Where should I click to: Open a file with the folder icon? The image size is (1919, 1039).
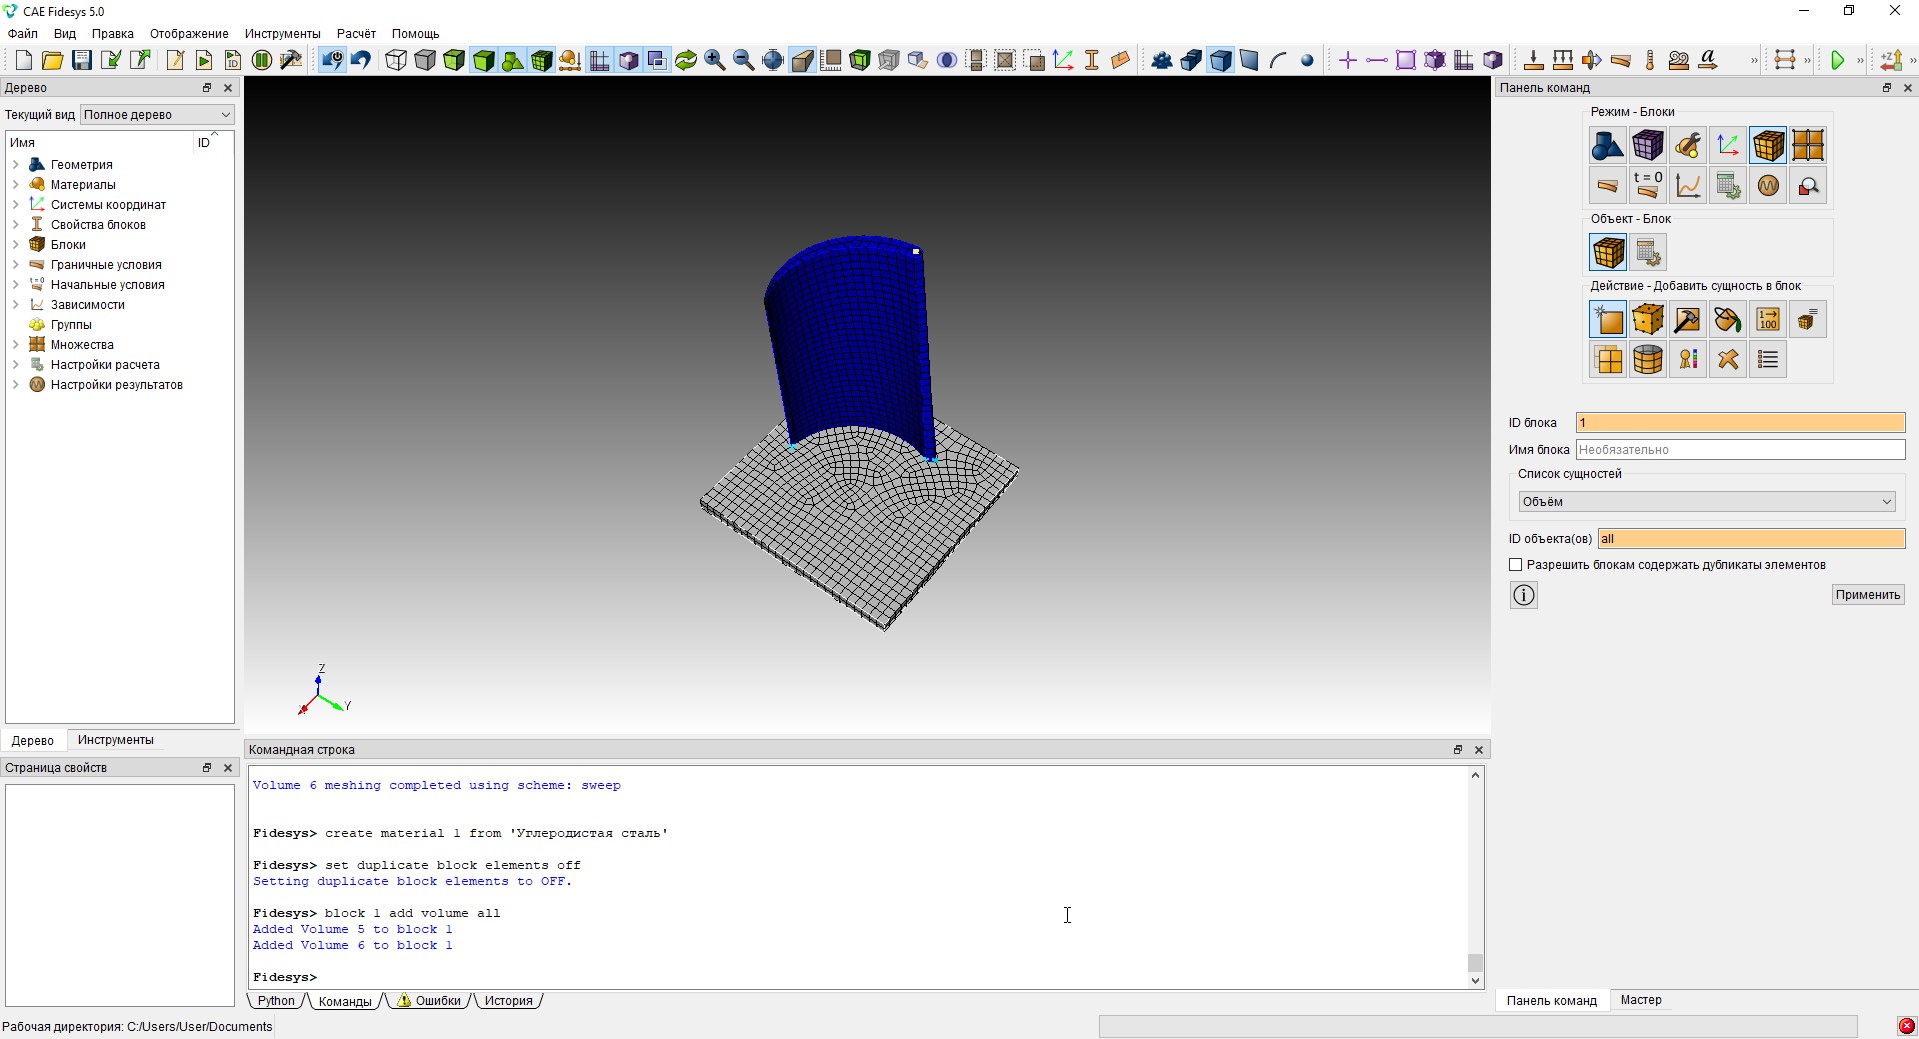(52, 61)
